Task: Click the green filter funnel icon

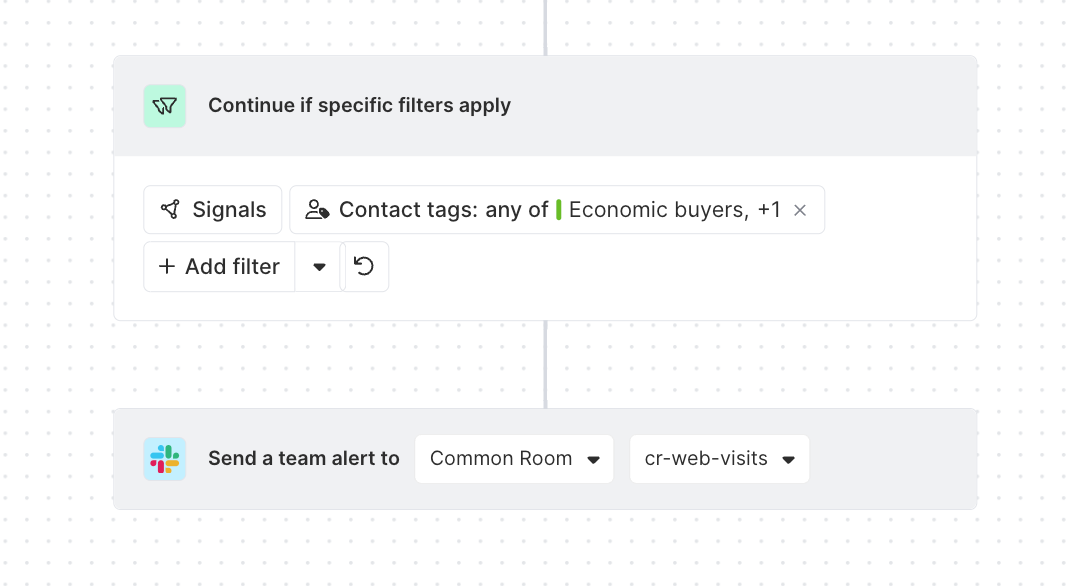Action: coord(165,106)
